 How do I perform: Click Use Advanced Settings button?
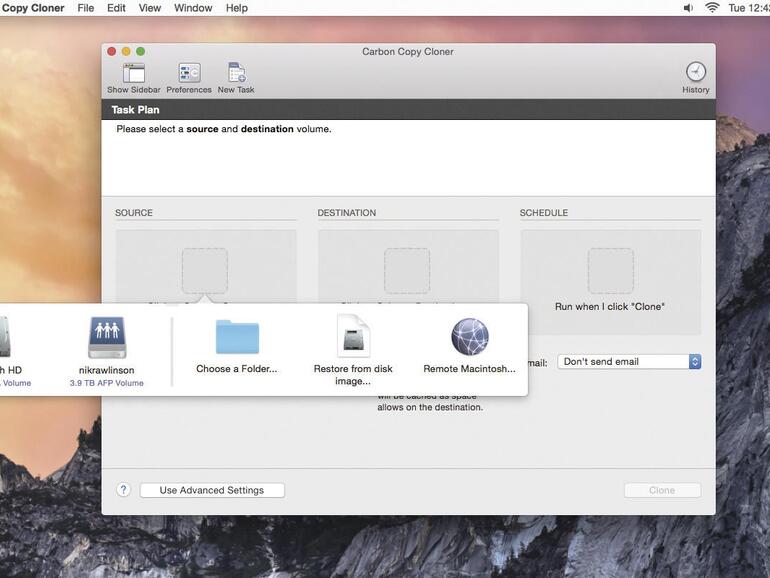pyautogui.click(x=212, y=490)
